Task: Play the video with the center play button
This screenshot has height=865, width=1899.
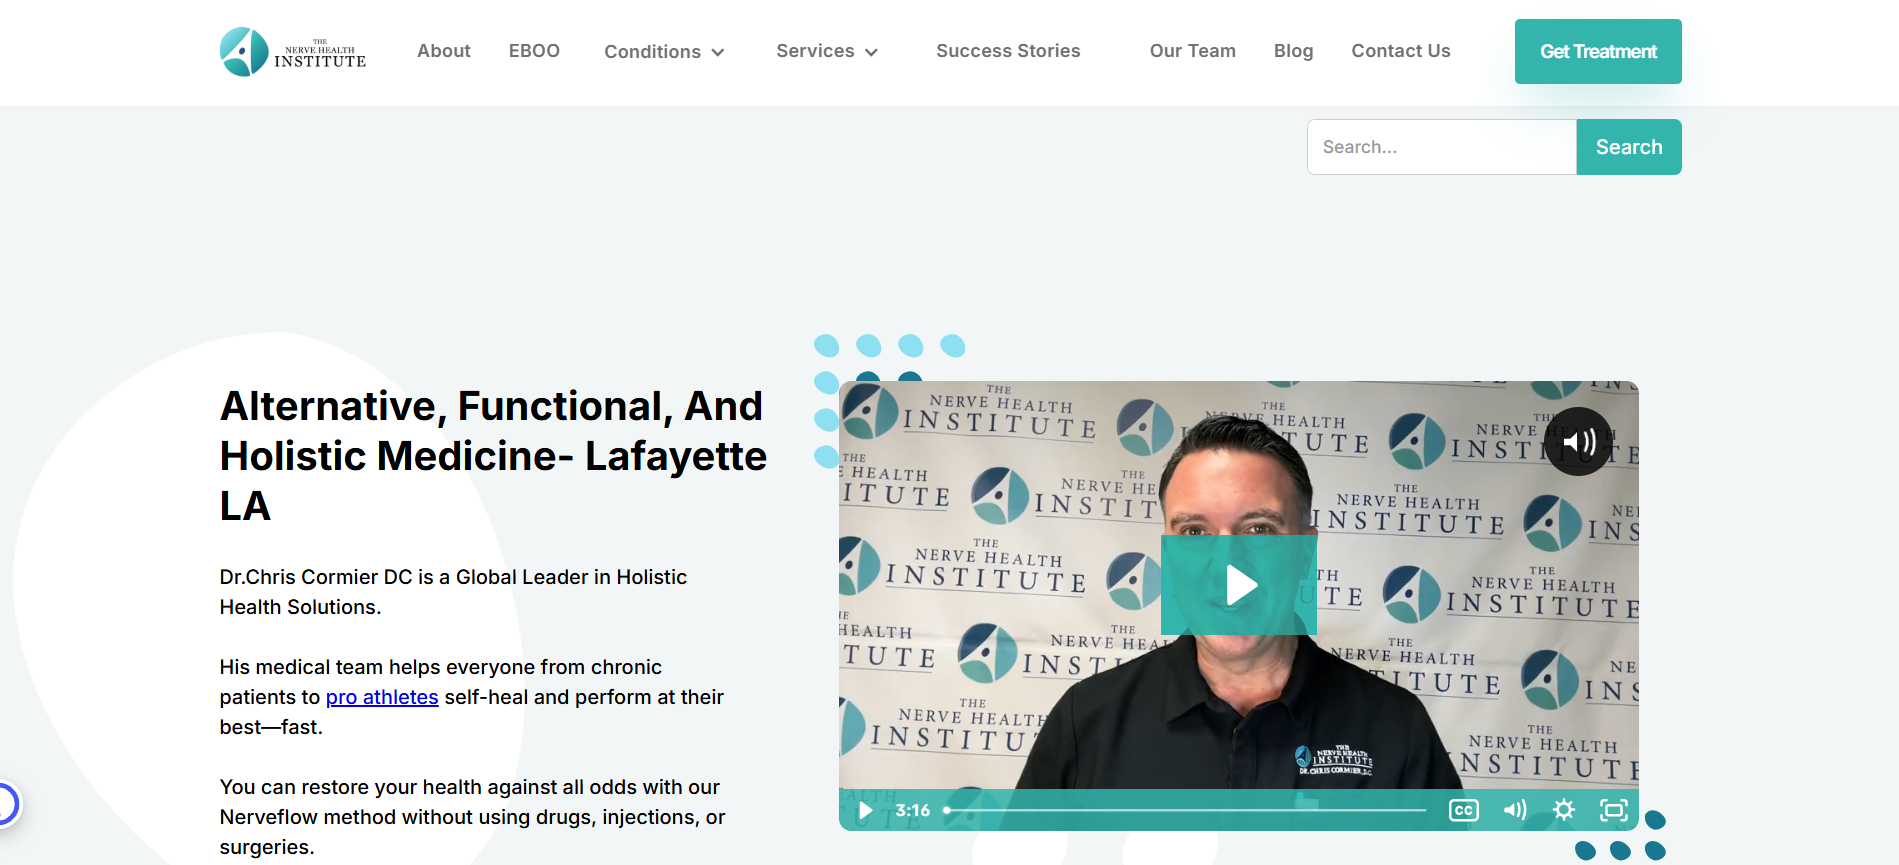Action: pyautogui.click(x=1239, y=585)
